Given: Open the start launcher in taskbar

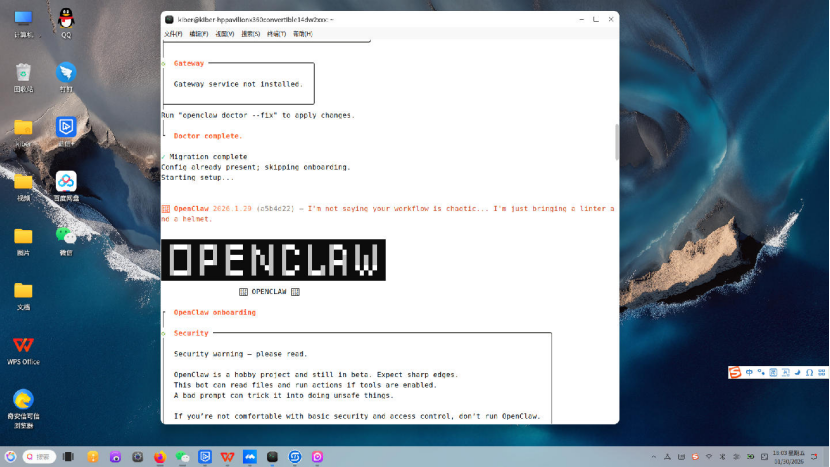Looking at the screenshot, I should [11, 456].
